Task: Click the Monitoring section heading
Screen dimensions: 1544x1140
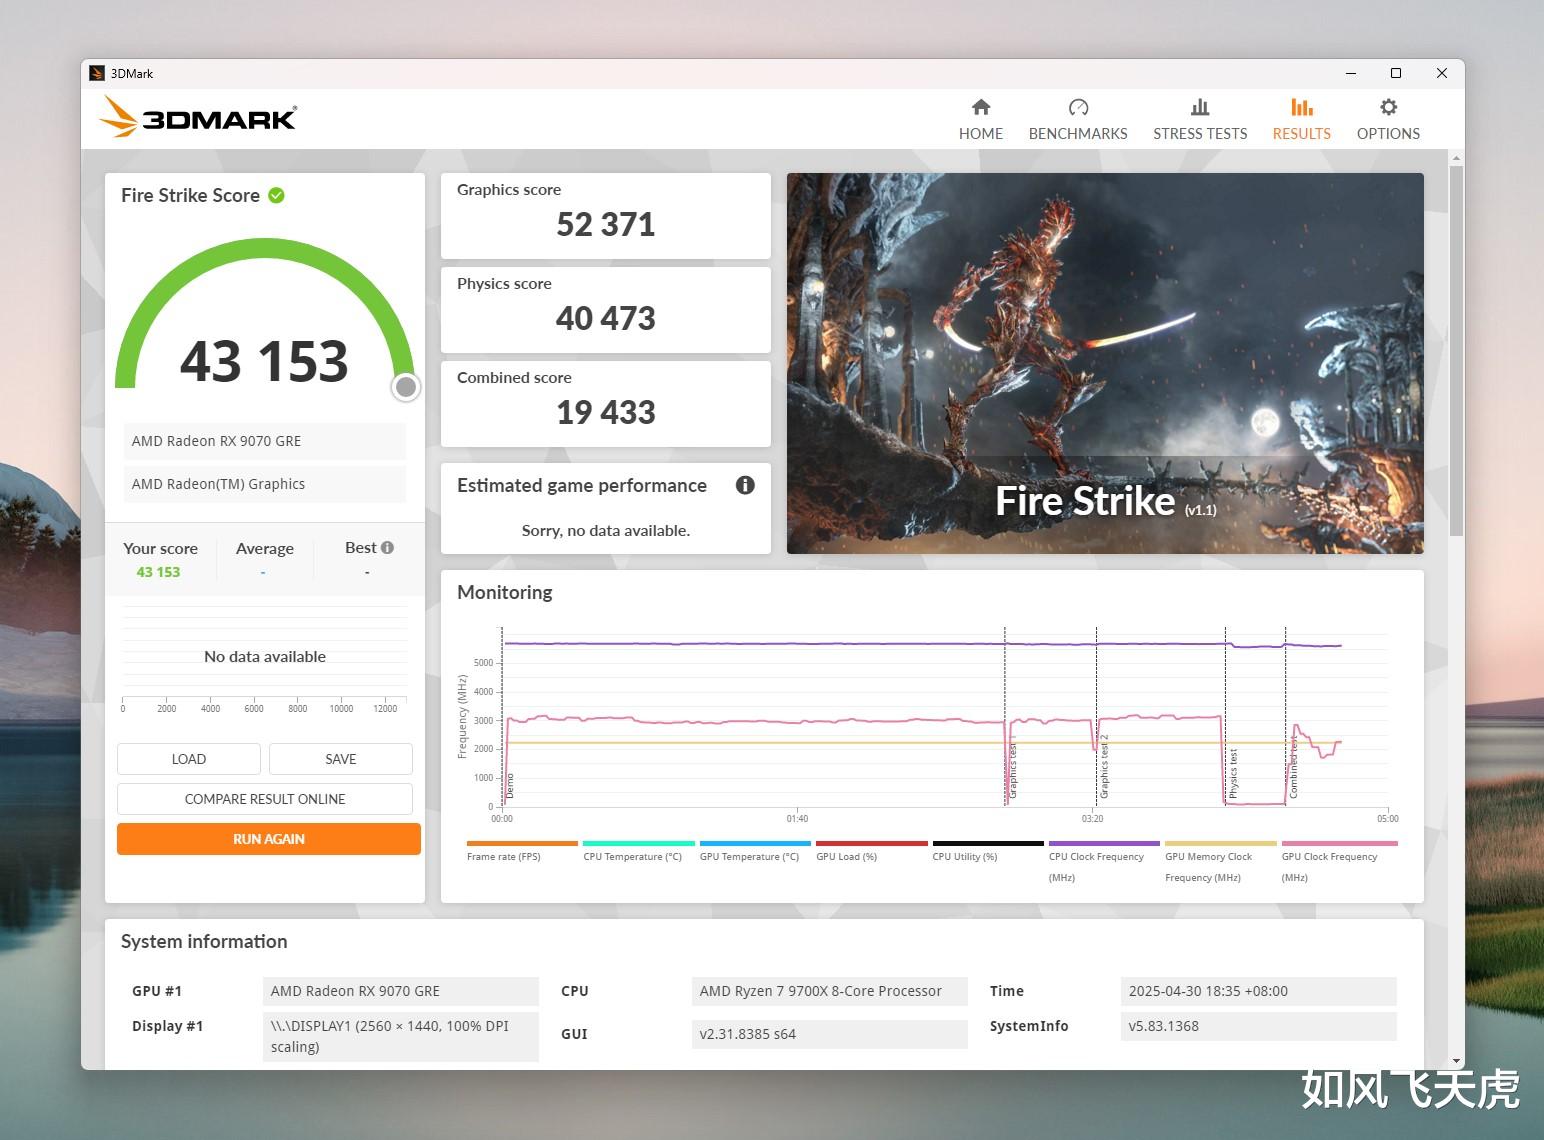Action: (x=505, y=592)
